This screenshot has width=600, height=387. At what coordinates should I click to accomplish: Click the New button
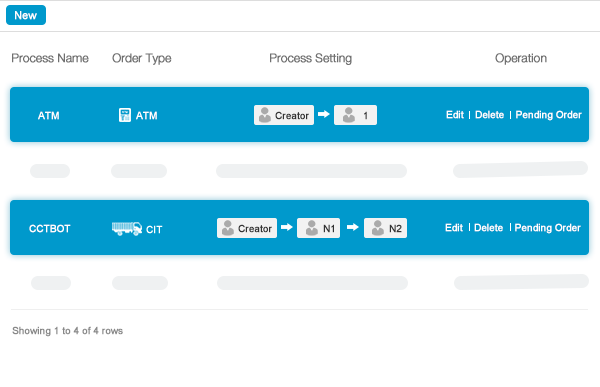[26, 15]
